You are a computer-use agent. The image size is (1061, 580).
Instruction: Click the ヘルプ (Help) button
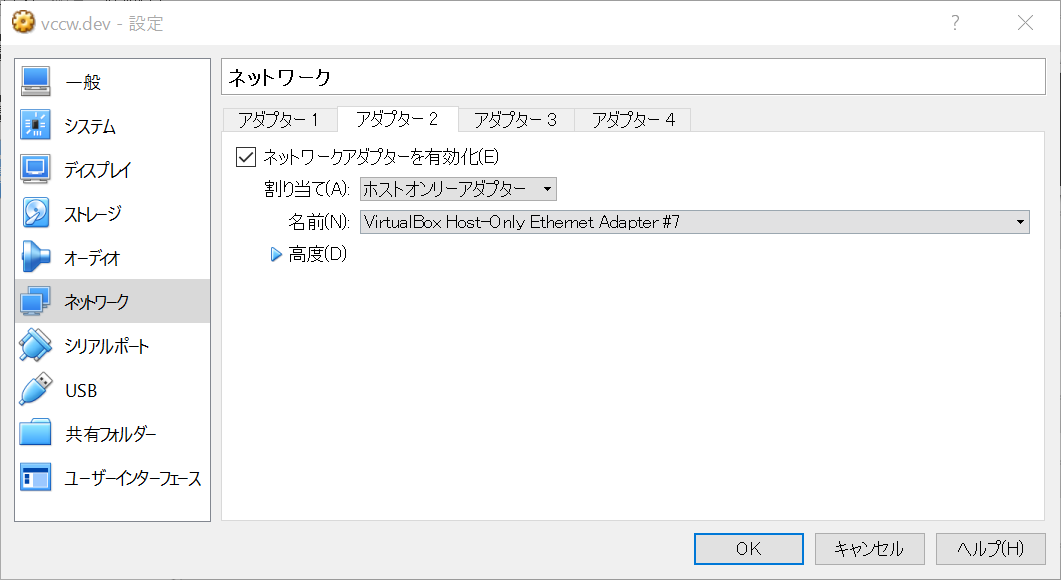[x=991, y=548]
